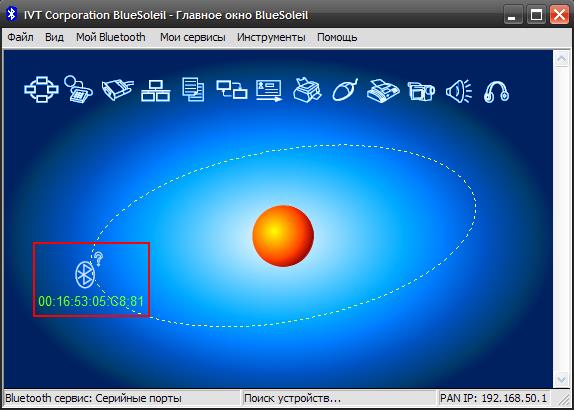Select the Information Synchronization icon

coord(232,90)
